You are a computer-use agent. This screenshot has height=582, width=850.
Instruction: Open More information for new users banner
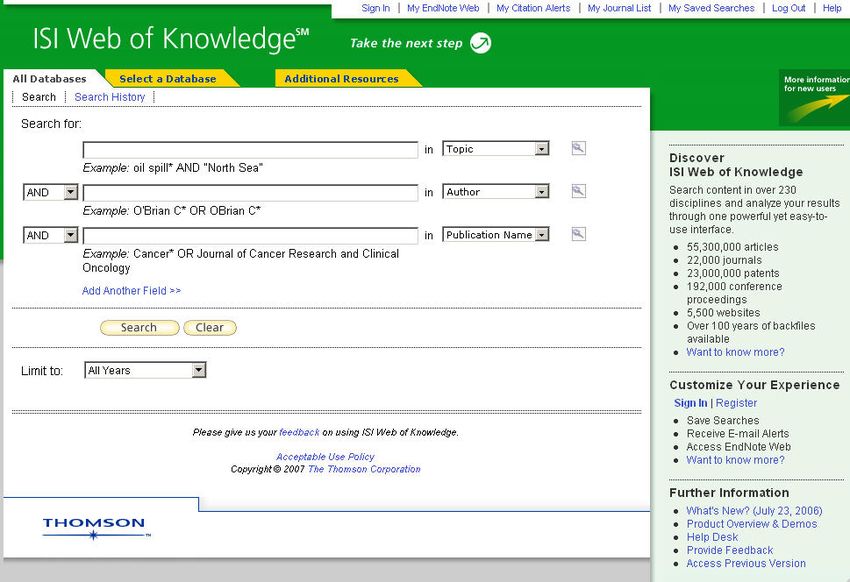click(x=814, y=98)
